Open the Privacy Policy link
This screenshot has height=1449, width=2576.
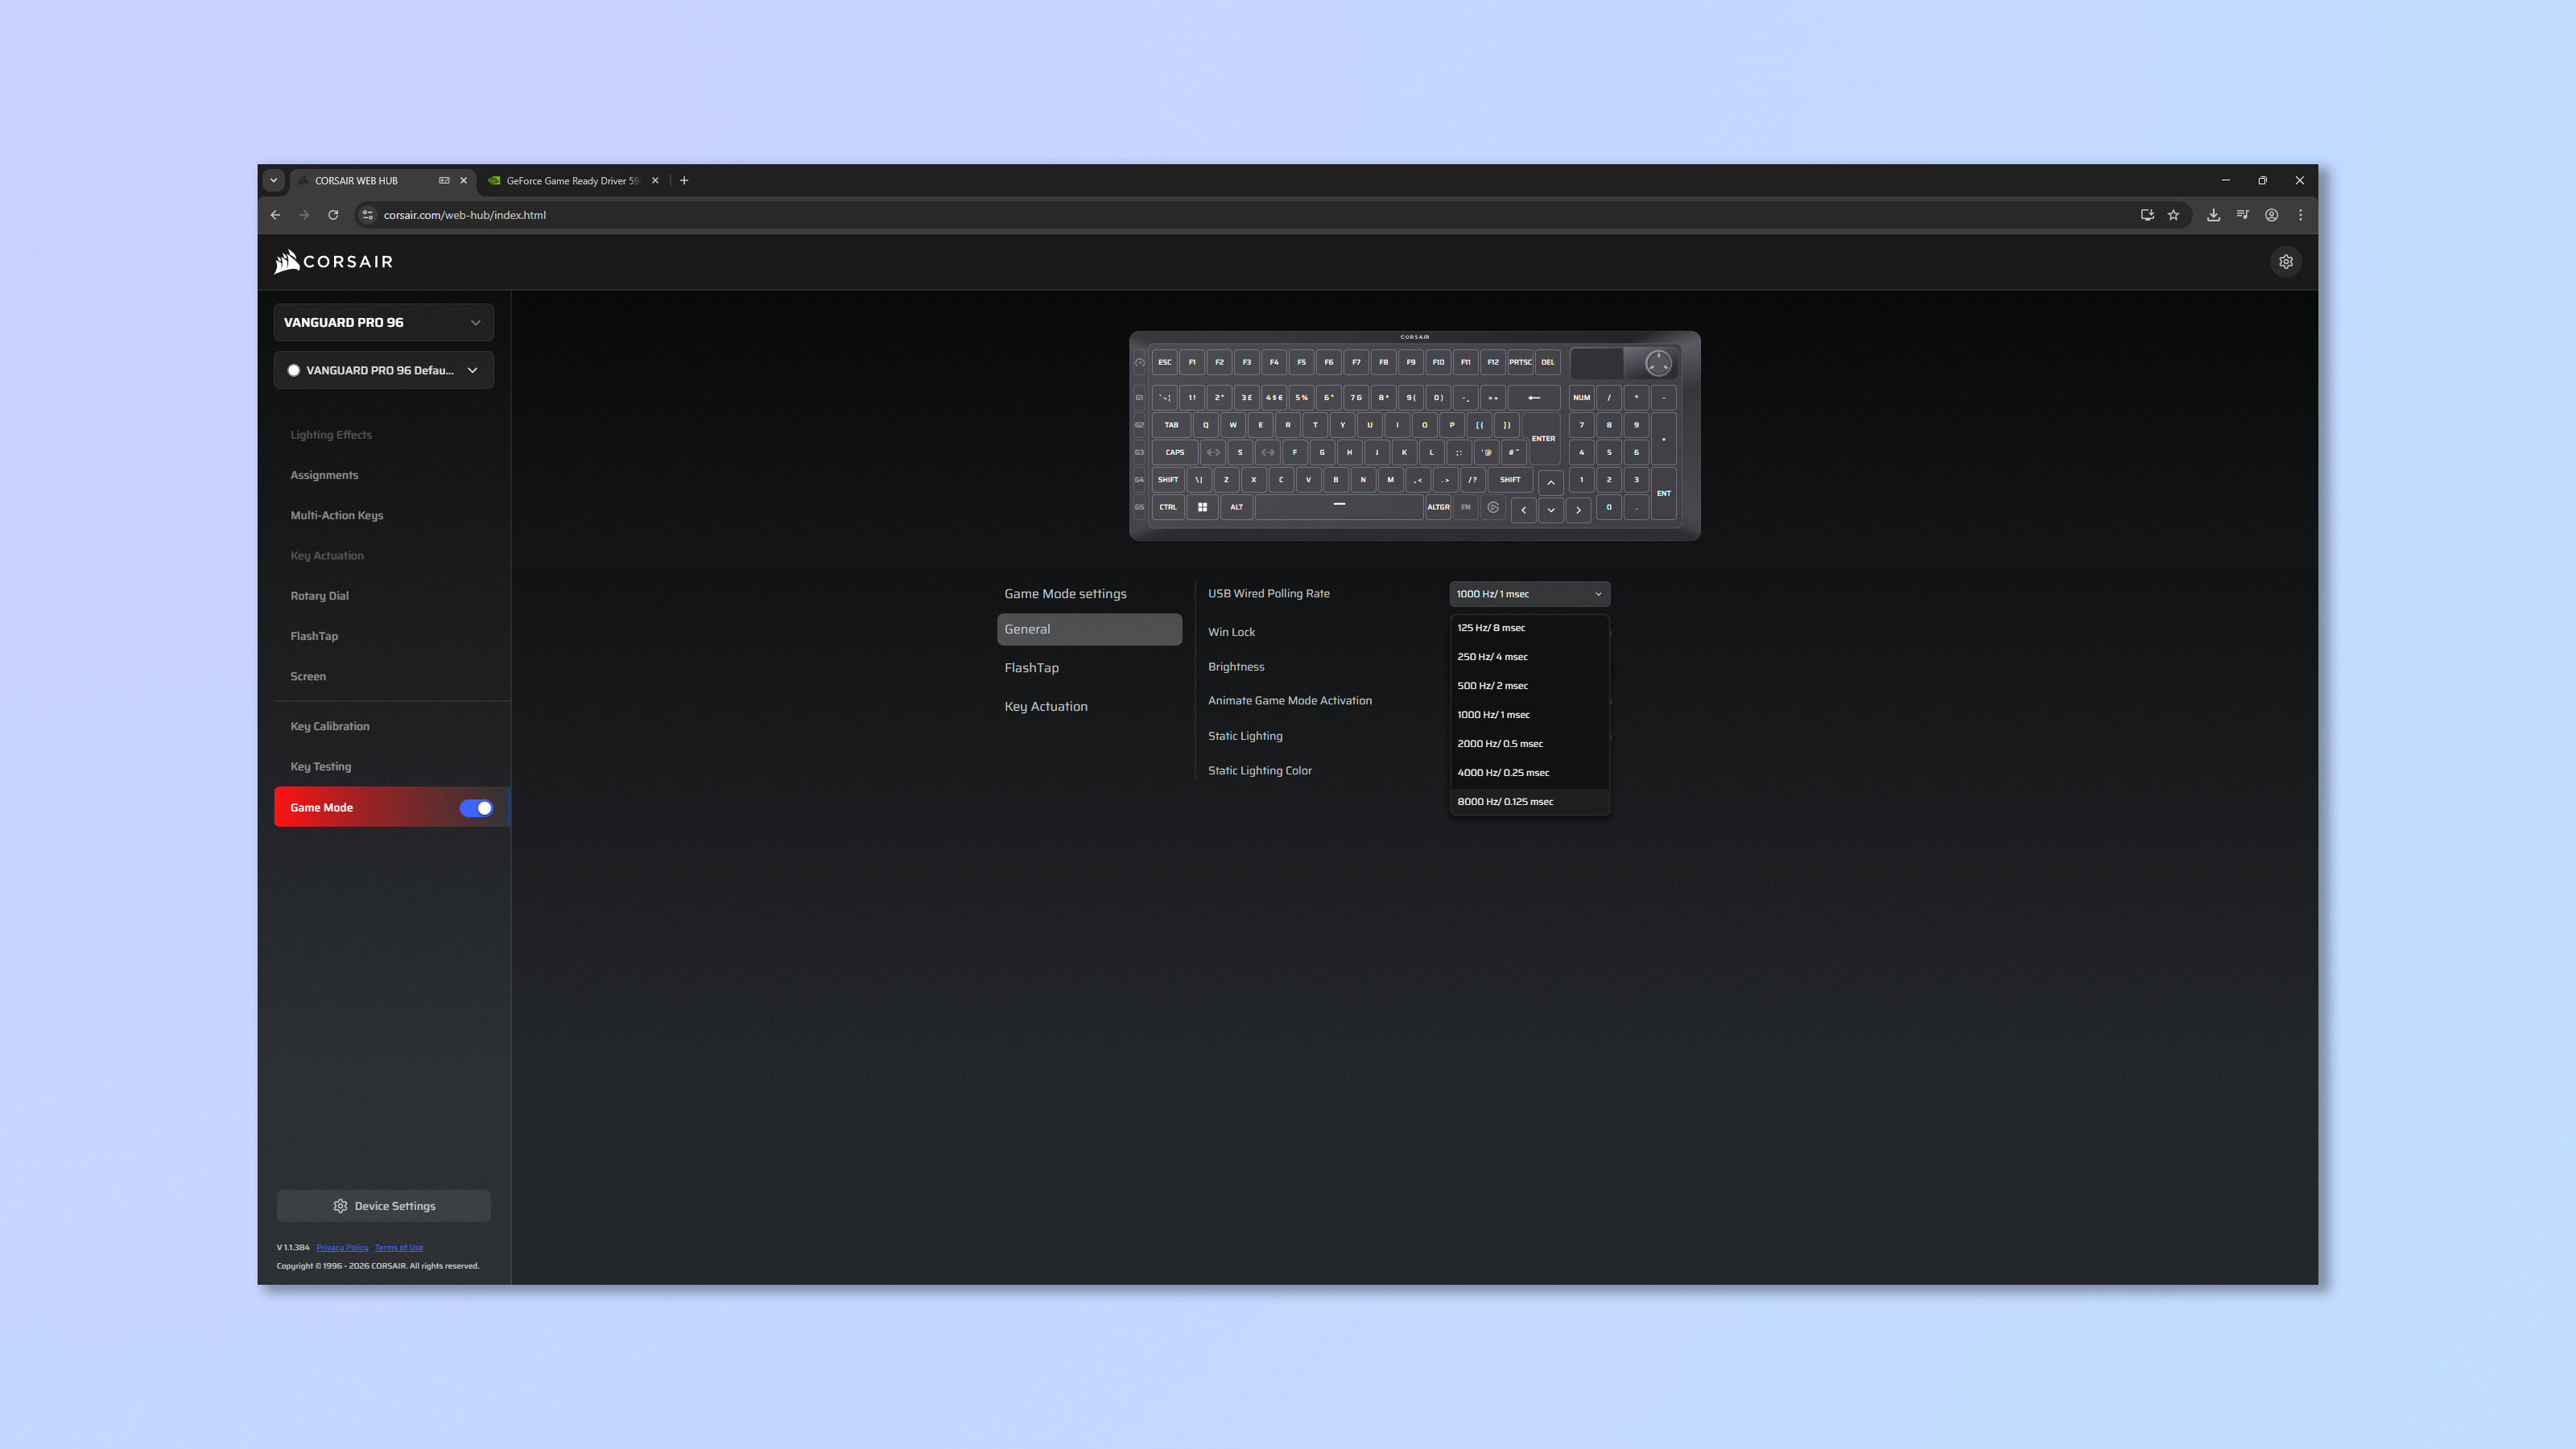(x=342, y=1247)
